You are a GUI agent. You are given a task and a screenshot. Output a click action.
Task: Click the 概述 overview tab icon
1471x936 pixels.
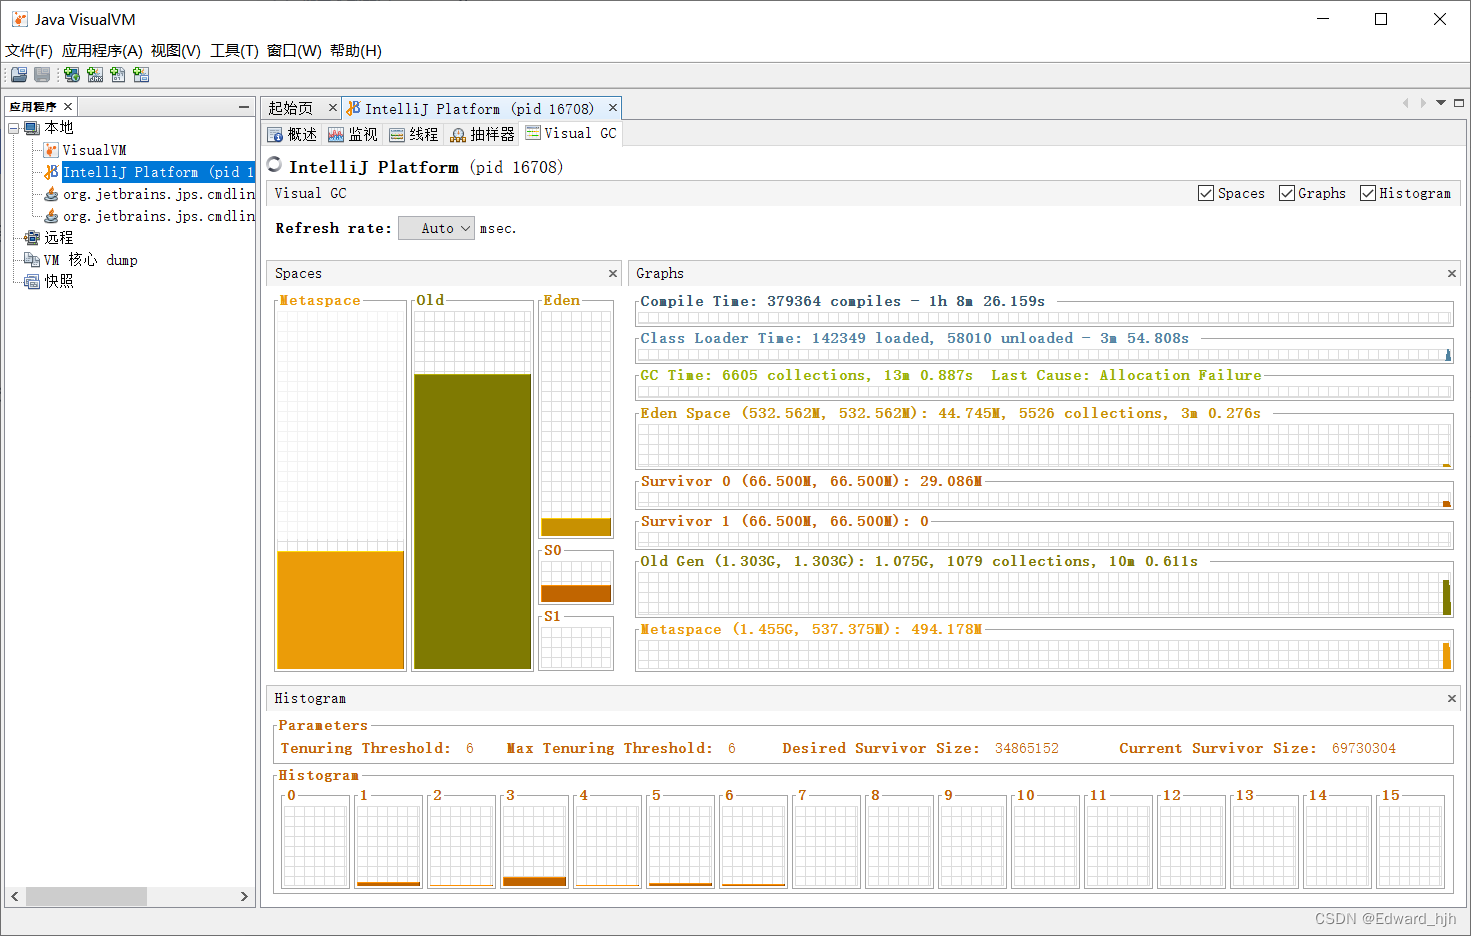point(276,135)
